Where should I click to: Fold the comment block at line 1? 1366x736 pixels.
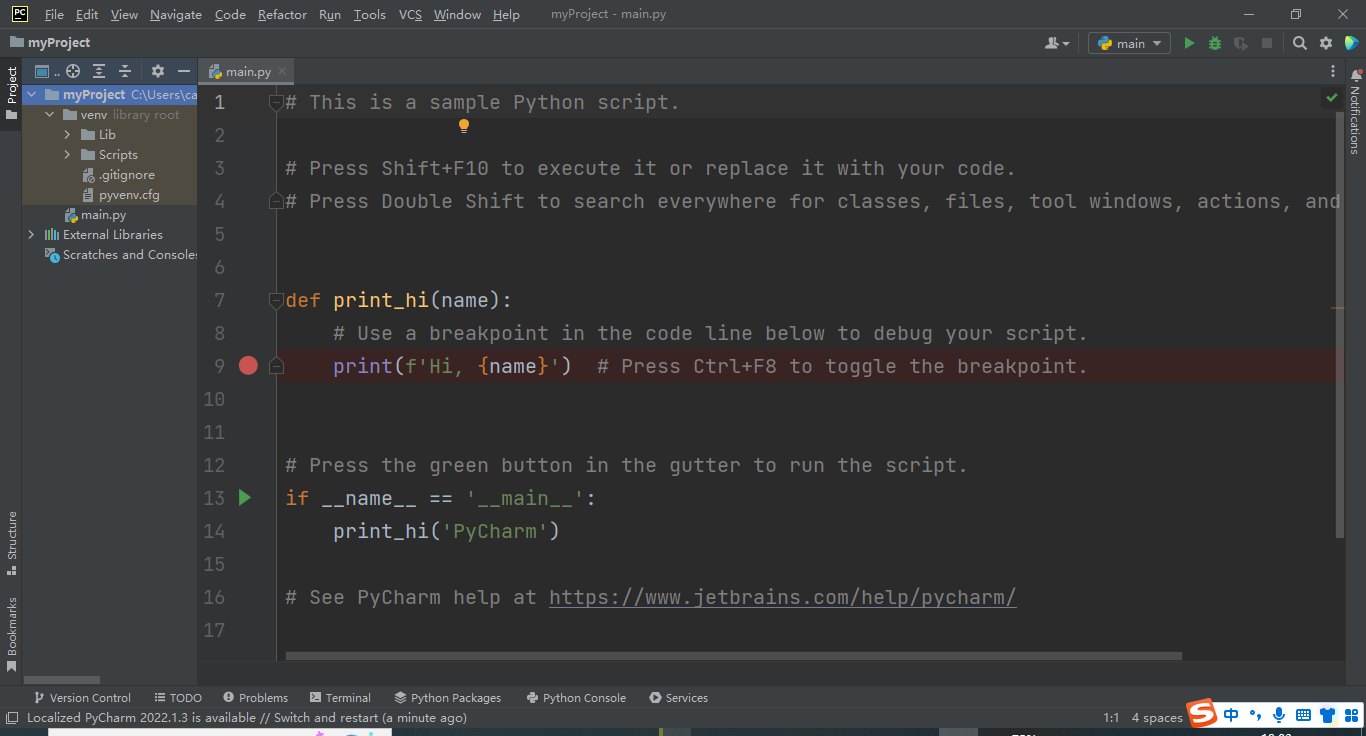coord(276,102)
